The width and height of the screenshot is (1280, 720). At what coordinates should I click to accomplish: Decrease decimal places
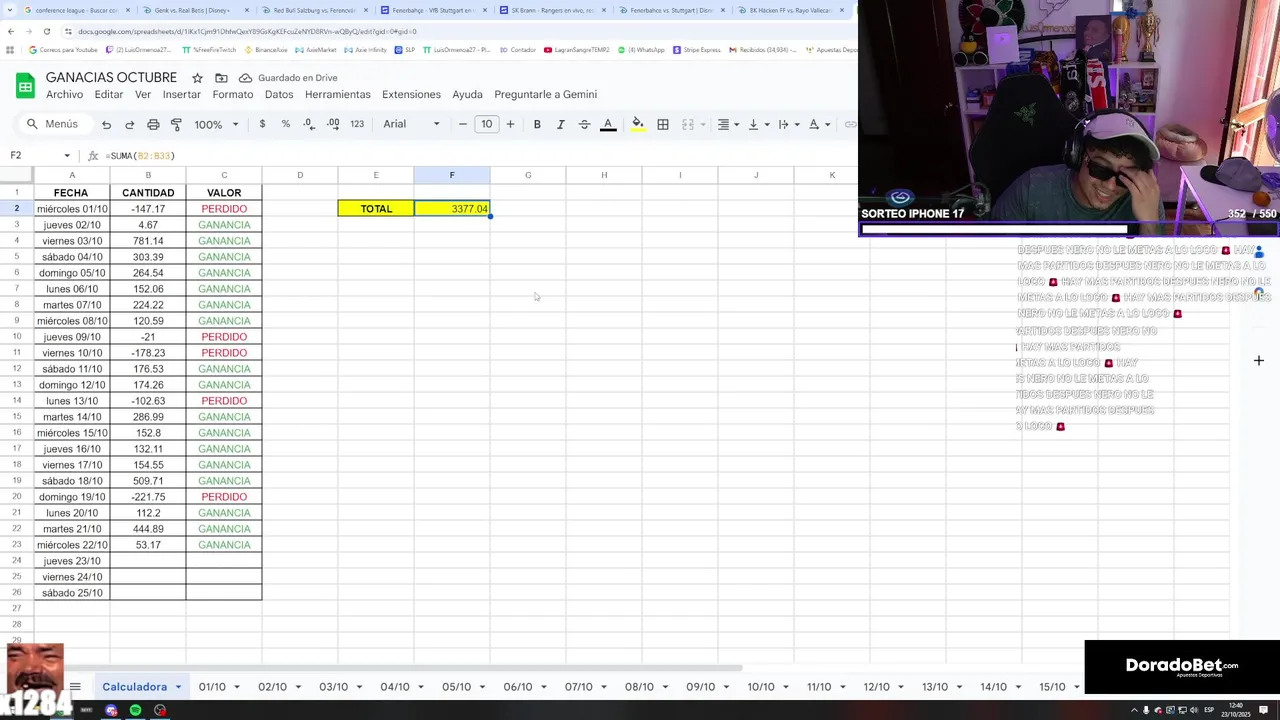309,124
